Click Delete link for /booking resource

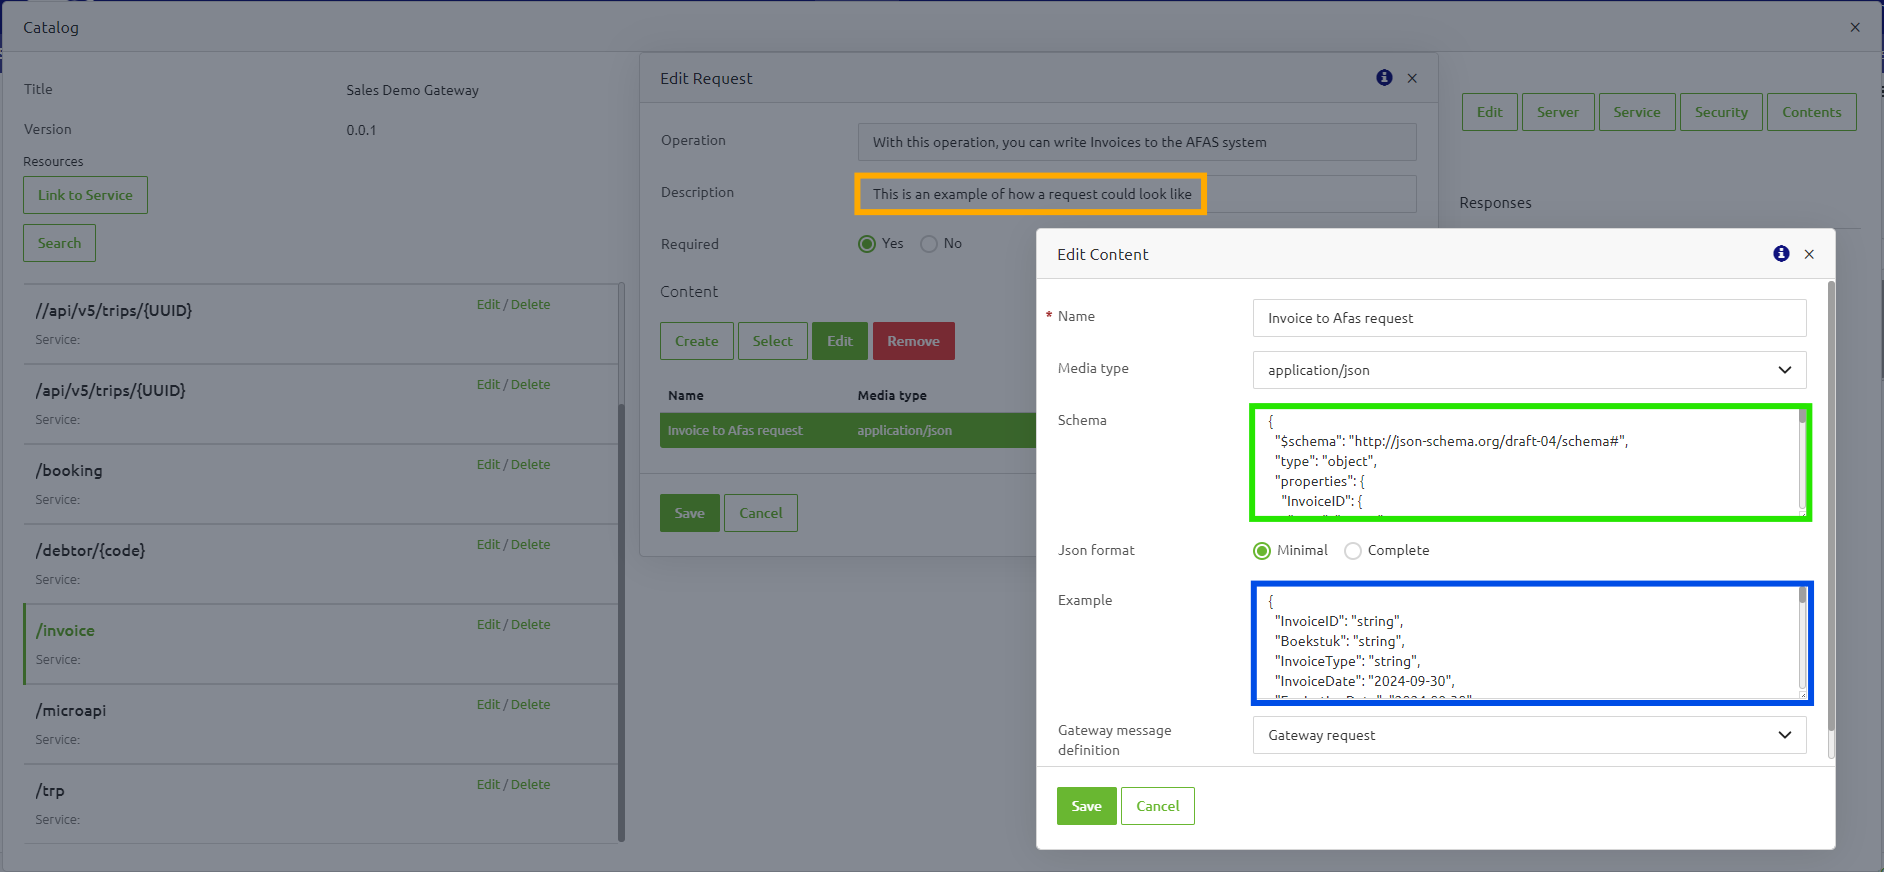click(530, 464)
